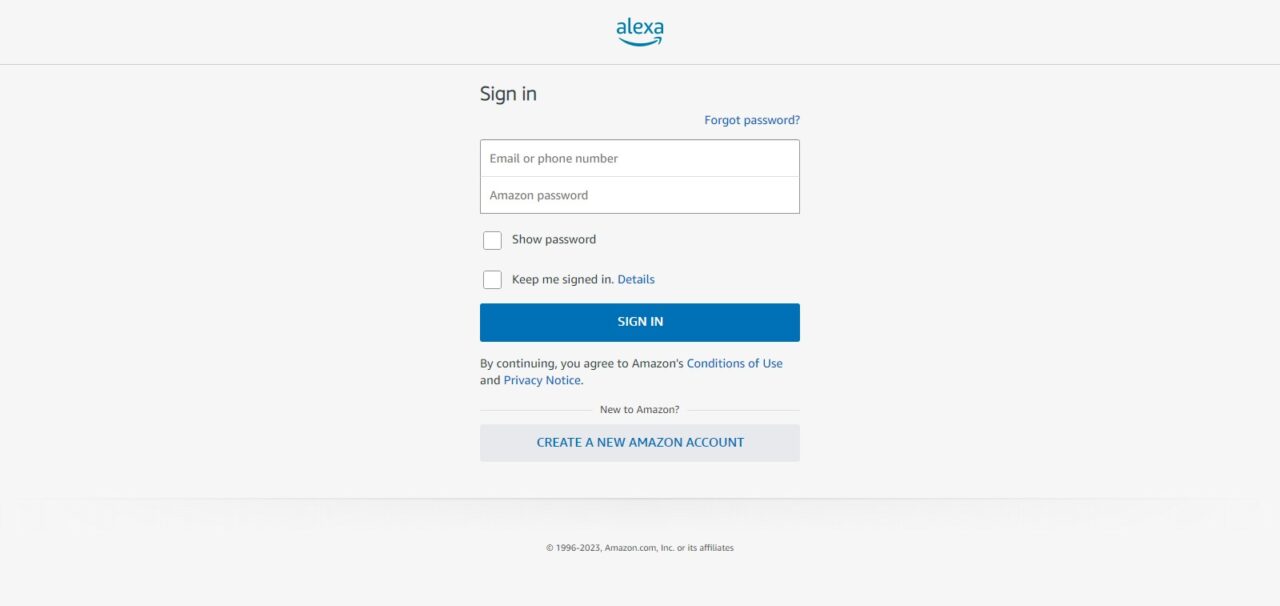The image size is (1280, 606).
Task: Focus the Amazon password field
Action: [x=640, y=195]
